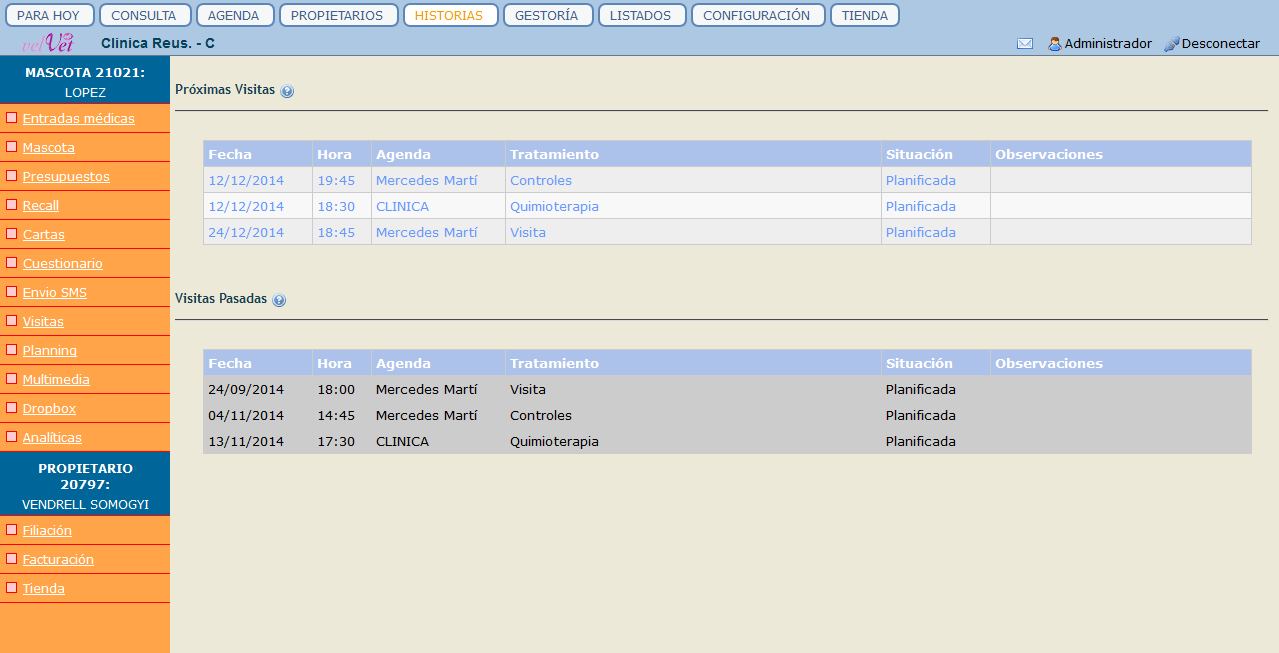This screenshot has height=653, width=1279.
Task: Click the envelope mail icon
Action: point(1024,44)
